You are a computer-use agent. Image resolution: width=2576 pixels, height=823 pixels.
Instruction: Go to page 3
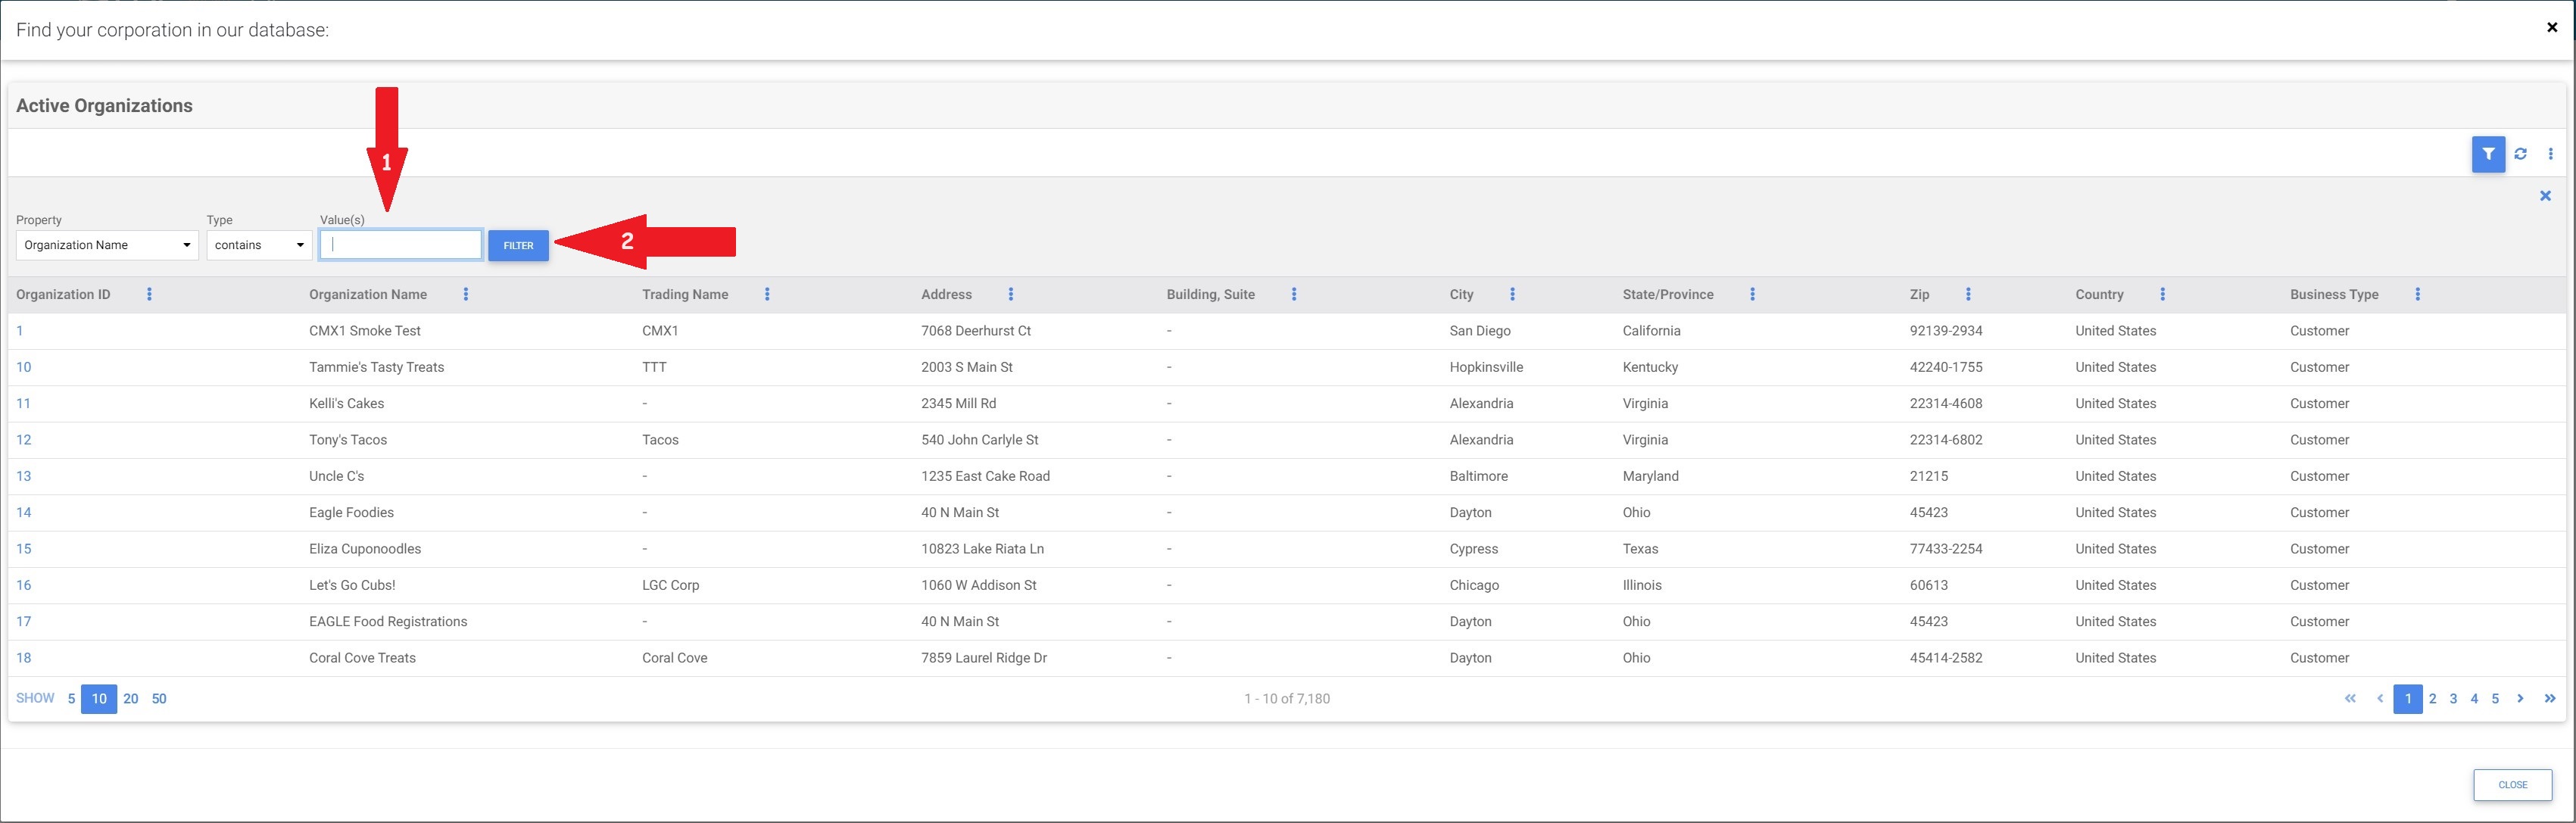pos(2453,699)
